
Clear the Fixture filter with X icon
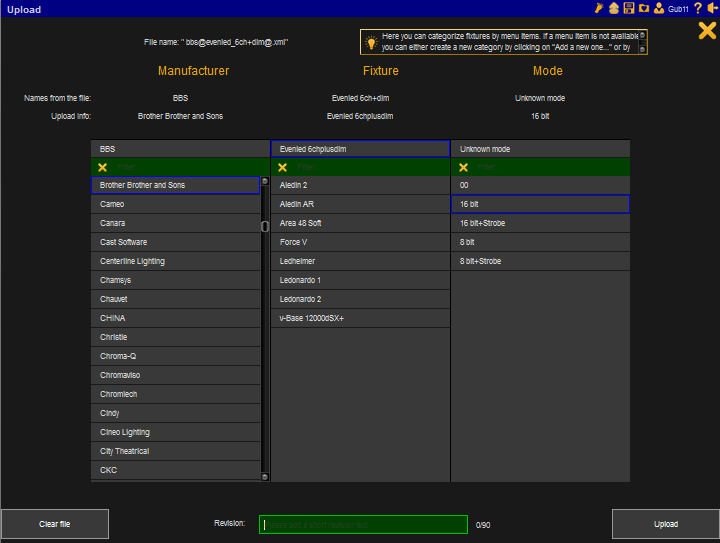(282, 167)
